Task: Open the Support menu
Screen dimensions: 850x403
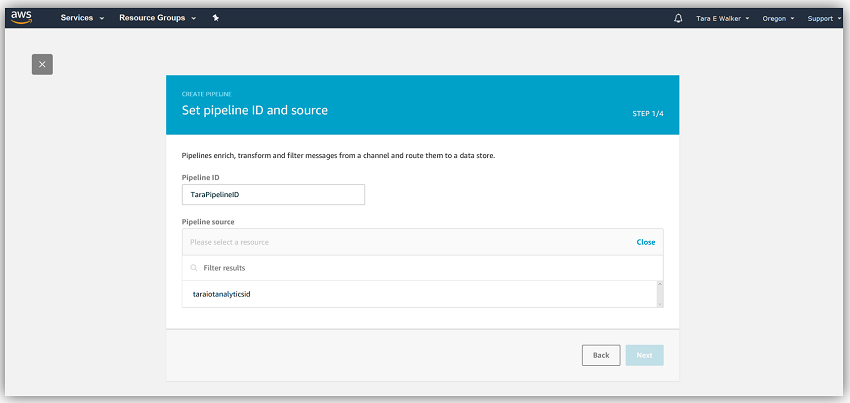Action: [x=824, y=18]
